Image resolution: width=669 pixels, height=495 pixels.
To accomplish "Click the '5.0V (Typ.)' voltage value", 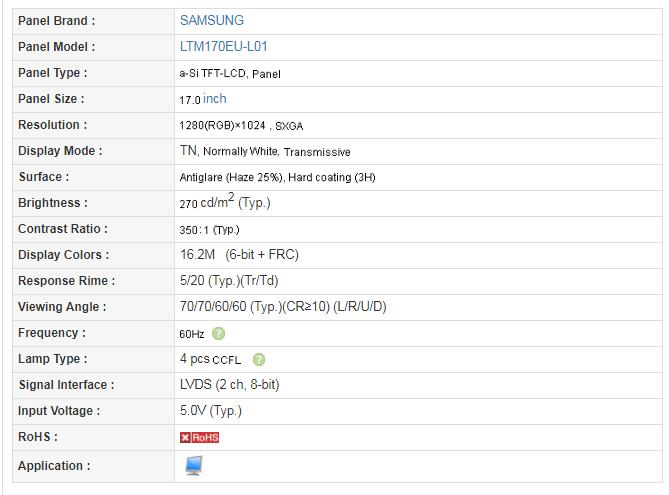I will (x=211, y=411).
